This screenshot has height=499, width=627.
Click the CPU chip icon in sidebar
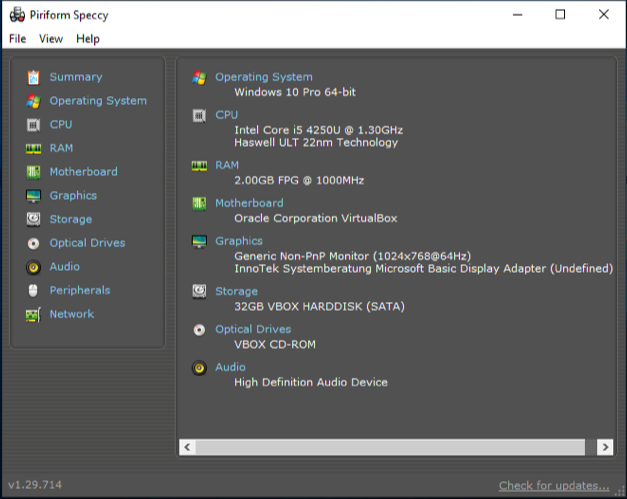[x=34, y=125]
